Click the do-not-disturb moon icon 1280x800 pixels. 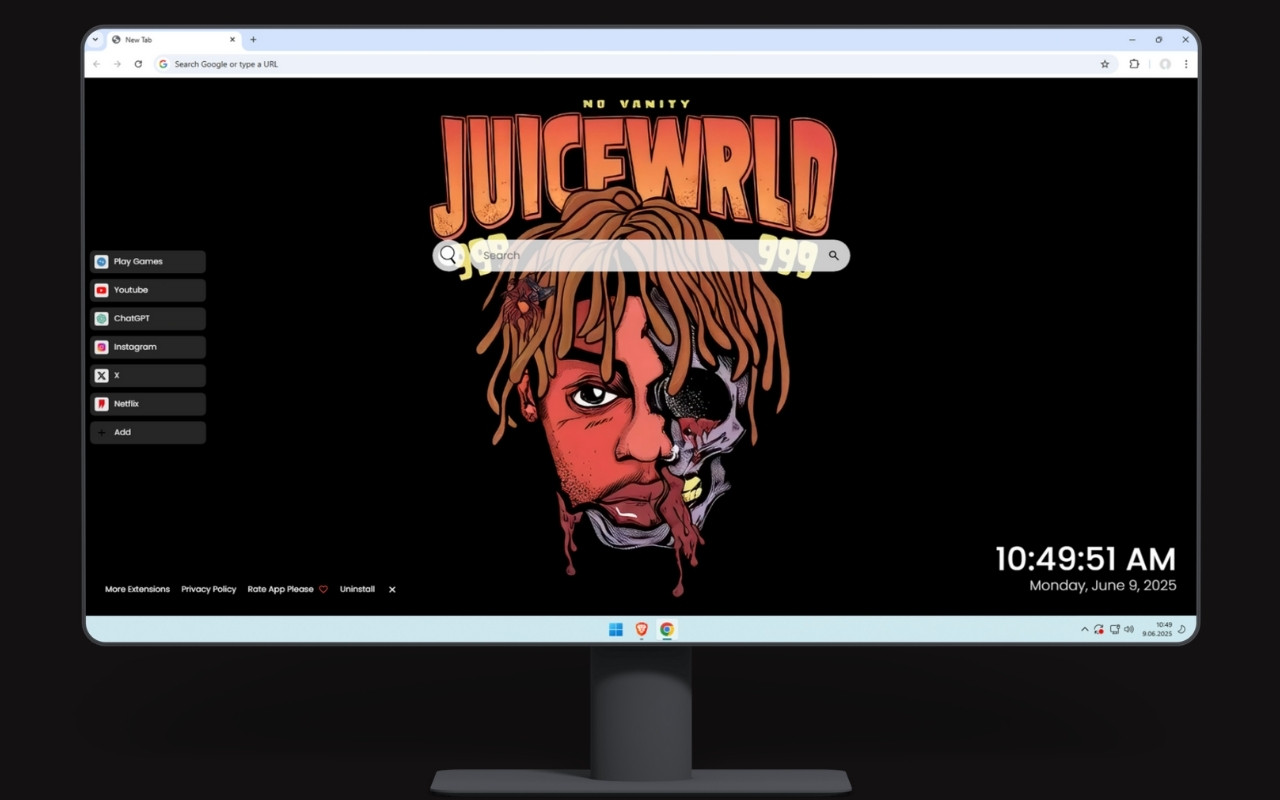[1182, 630]
